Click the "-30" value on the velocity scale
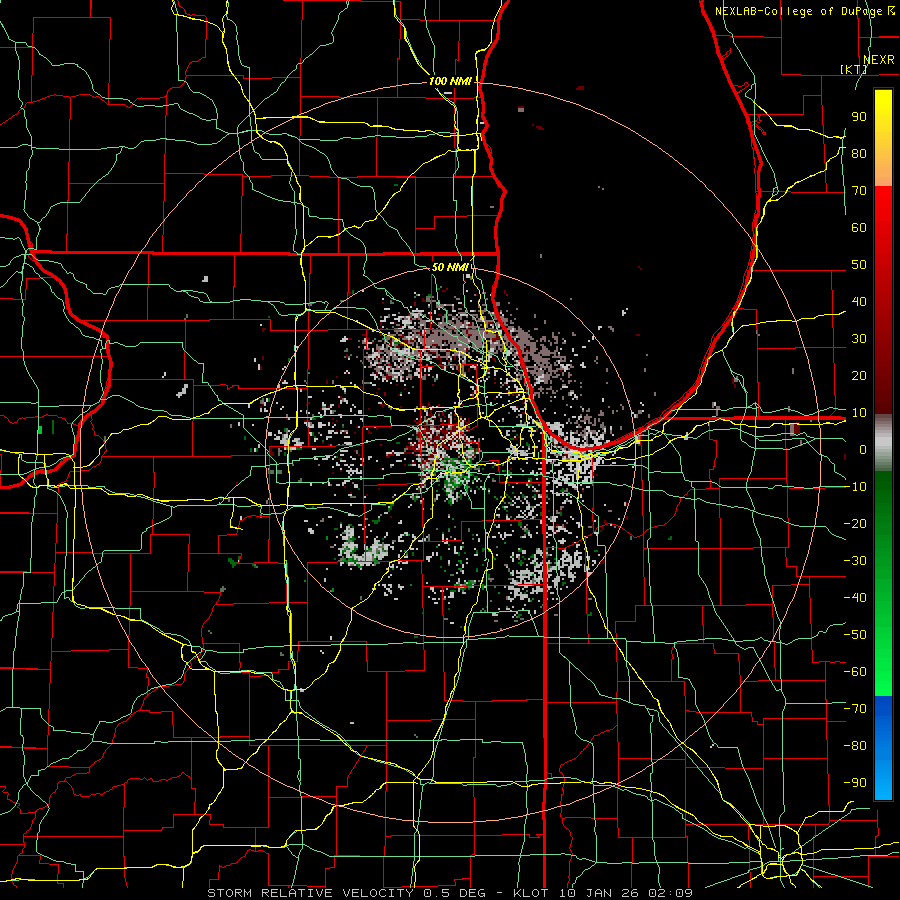 click(x=855, y=561)
